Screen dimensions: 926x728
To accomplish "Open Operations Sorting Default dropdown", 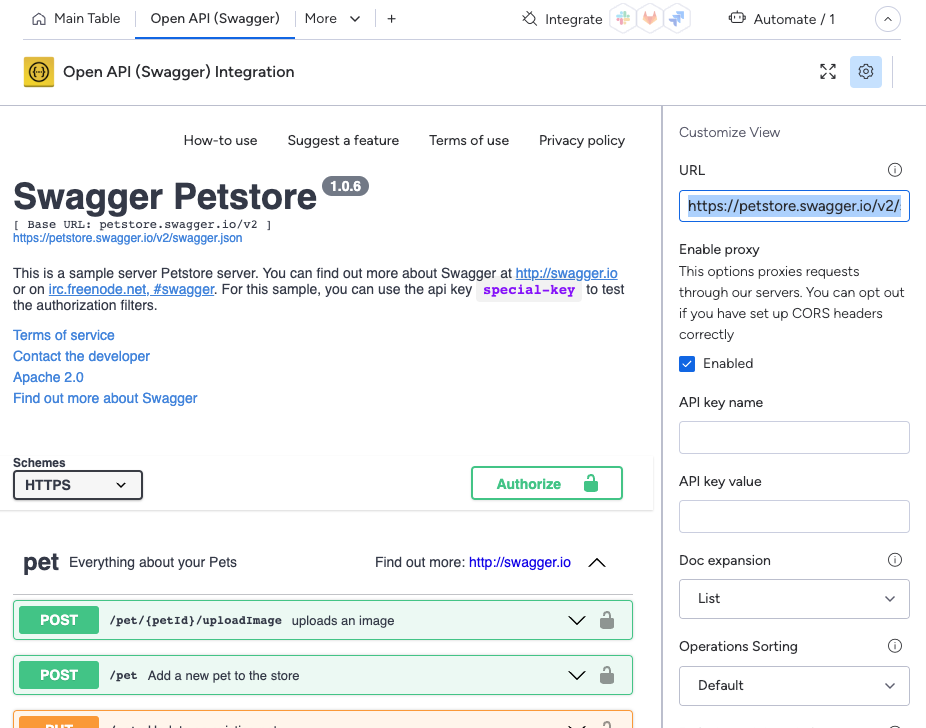I will click(x=794, y=685).
